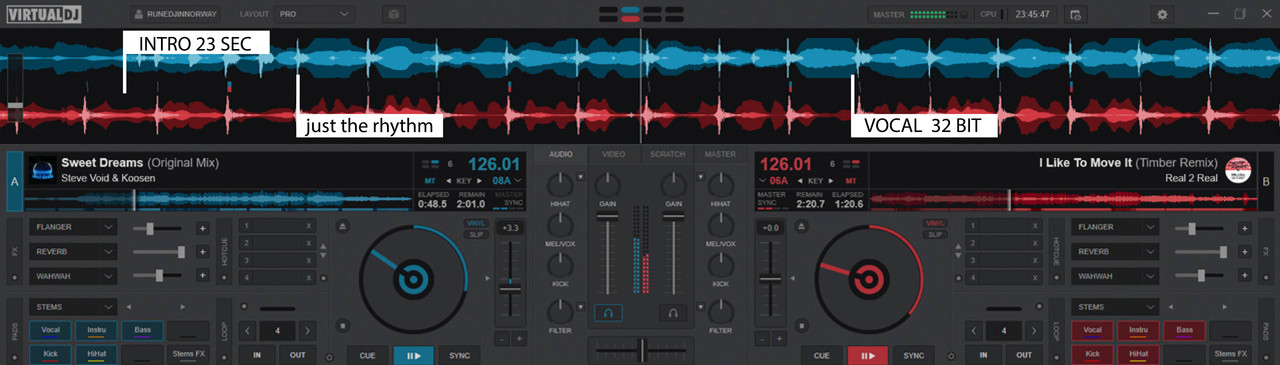
Task: Toggle Vocal stem pad on deck A
Action: point(51,329)
